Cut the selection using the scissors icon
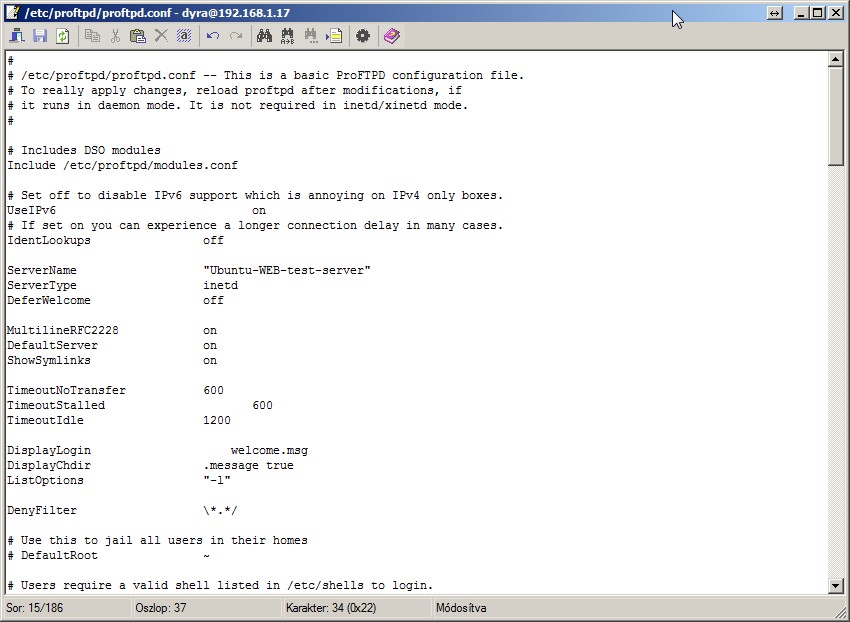850x622 pixels. point(115,36)
